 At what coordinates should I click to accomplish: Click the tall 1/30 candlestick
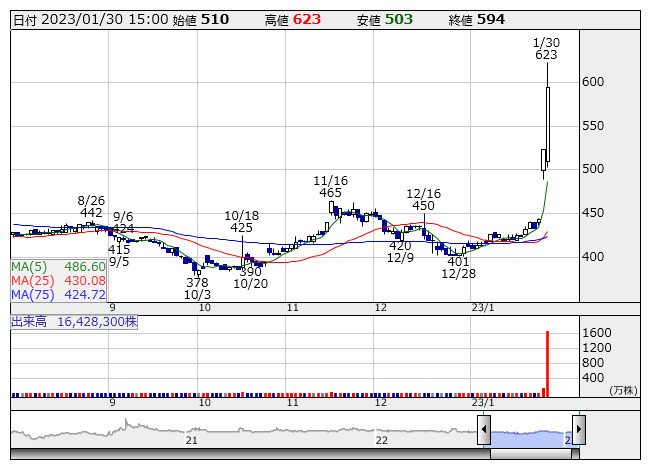(548, 124)
